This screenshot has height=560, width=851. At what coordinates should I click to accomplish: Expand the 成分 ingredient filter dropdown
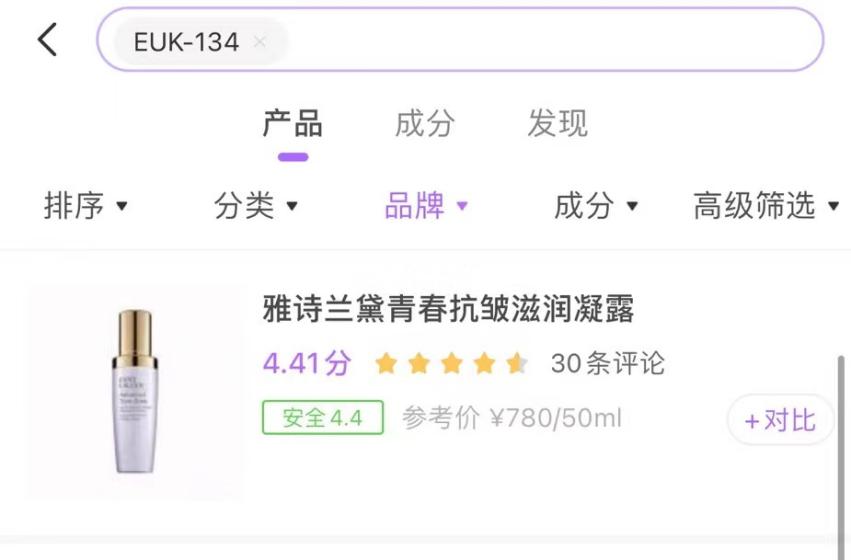click(x=595, y=206)
